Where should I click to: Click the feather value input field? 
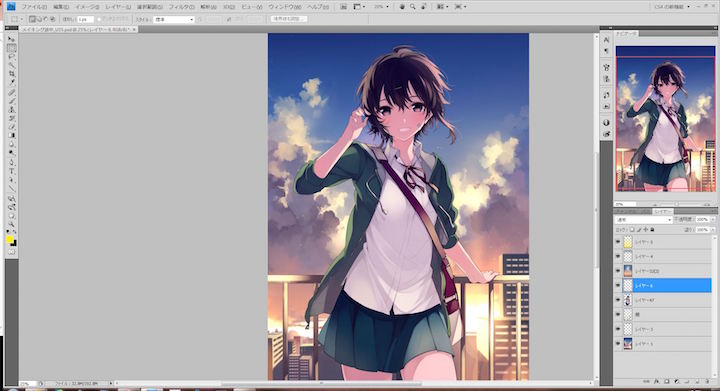(x=85, y=19)
